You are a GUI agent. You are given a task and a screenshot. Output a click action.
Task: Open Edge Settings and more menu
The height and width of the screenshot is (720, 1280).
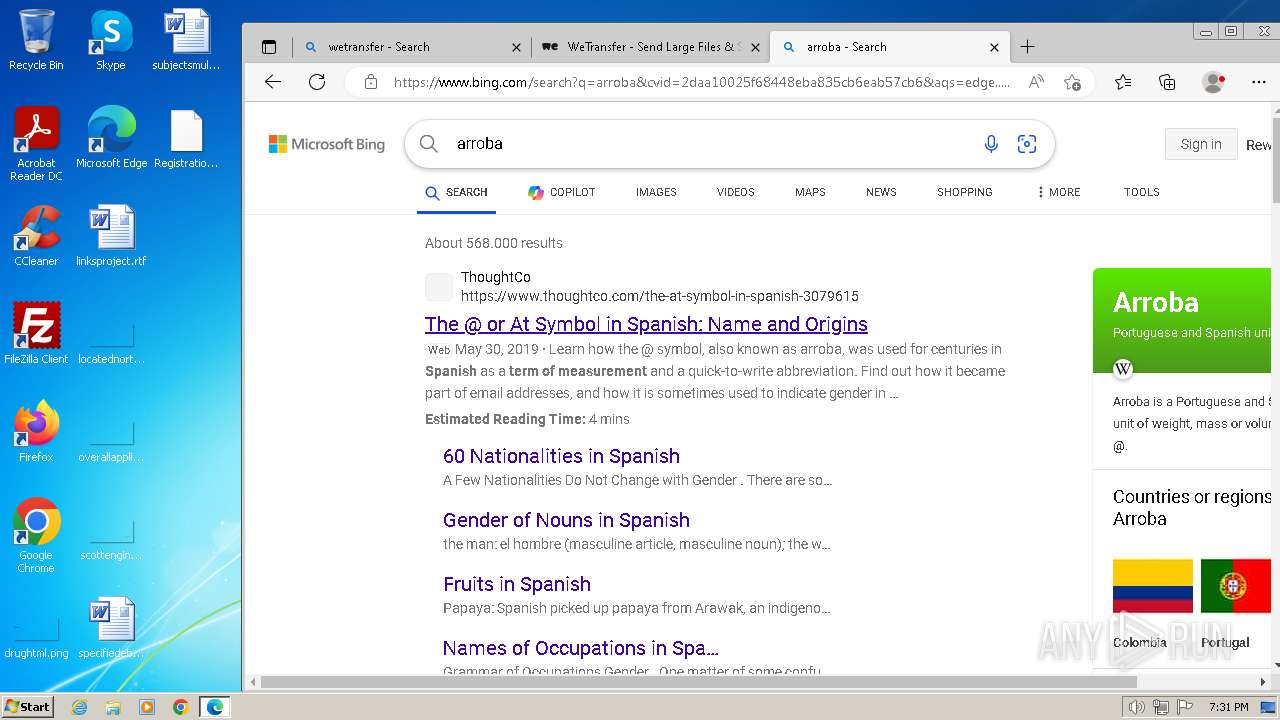coord(1259,82)
